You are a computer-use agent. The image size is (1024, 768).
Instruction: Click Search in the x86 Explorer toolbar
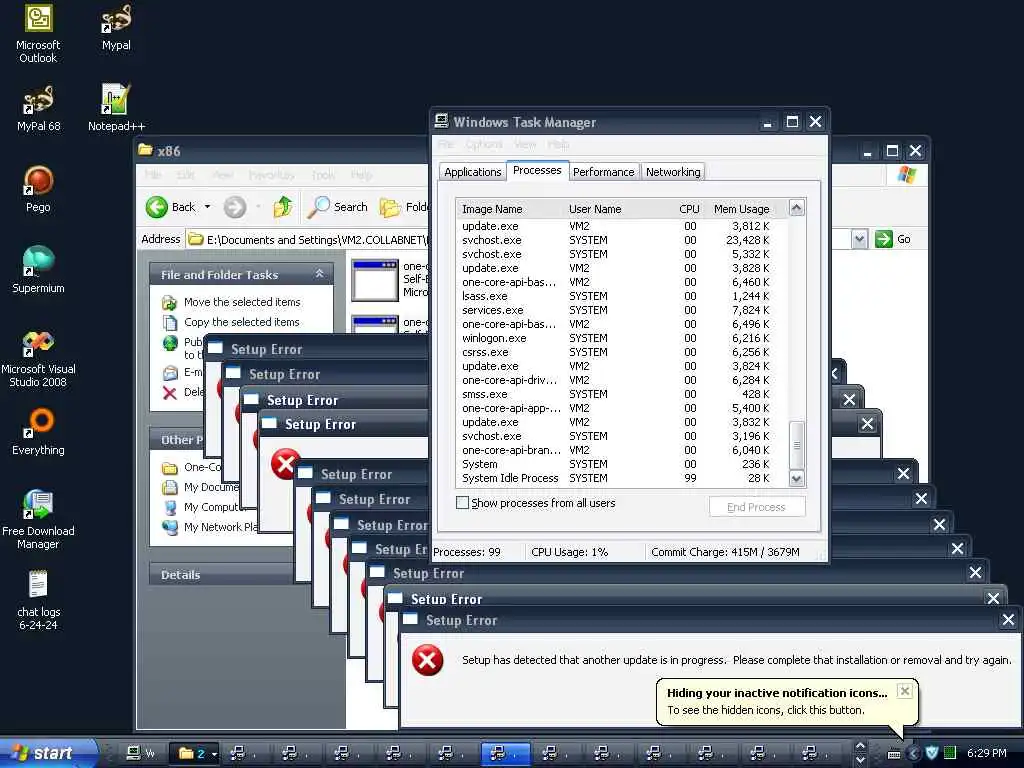tap(338, 207)
